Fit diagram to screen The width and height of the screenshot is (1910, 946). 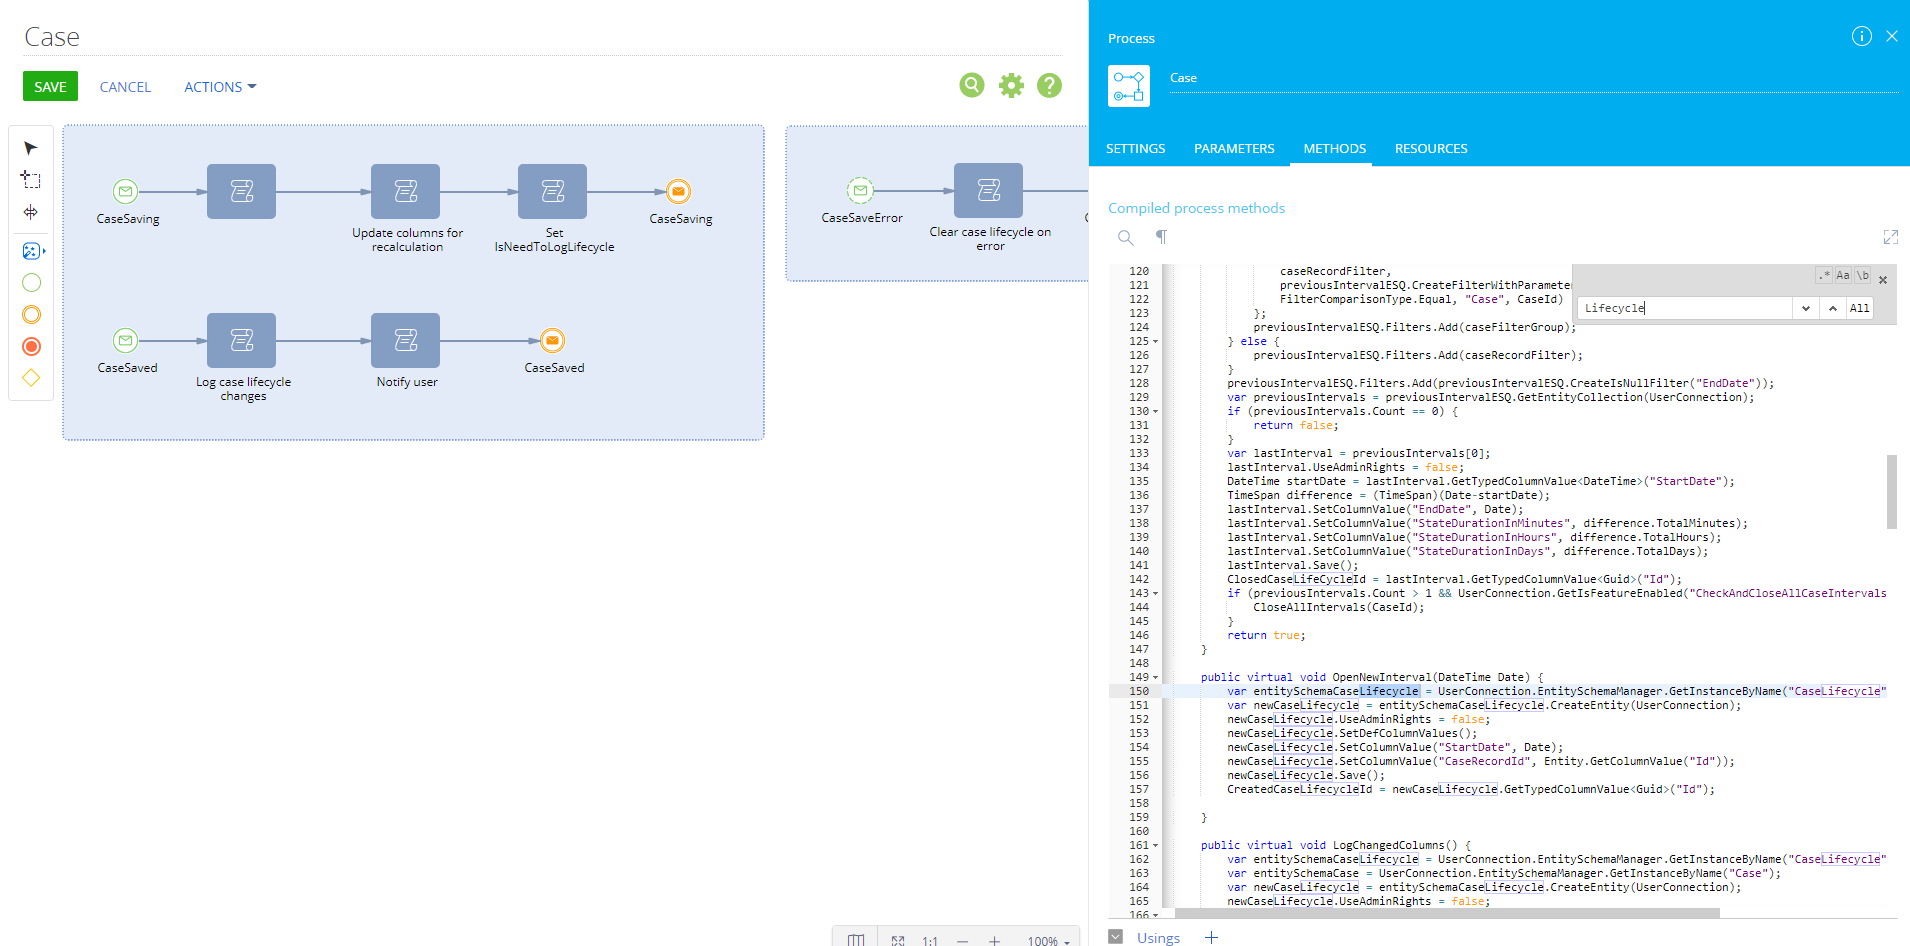(x=898, y=940)
